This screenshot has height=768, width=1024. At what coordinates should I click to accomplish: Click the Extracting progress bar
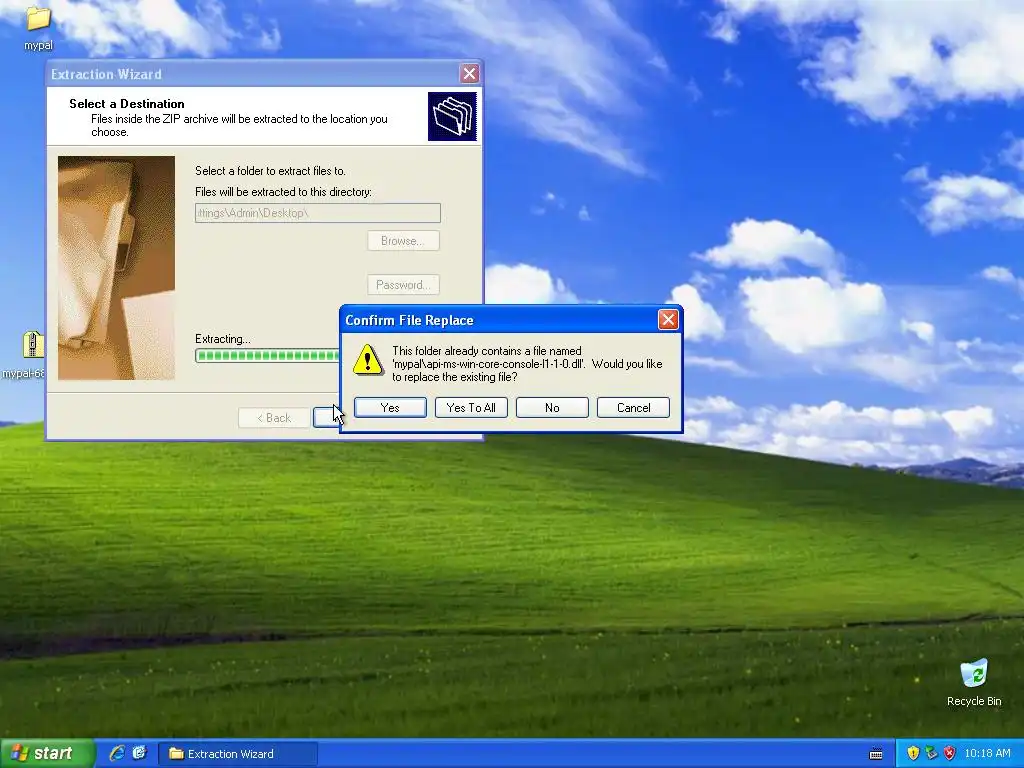click(267, 355)
